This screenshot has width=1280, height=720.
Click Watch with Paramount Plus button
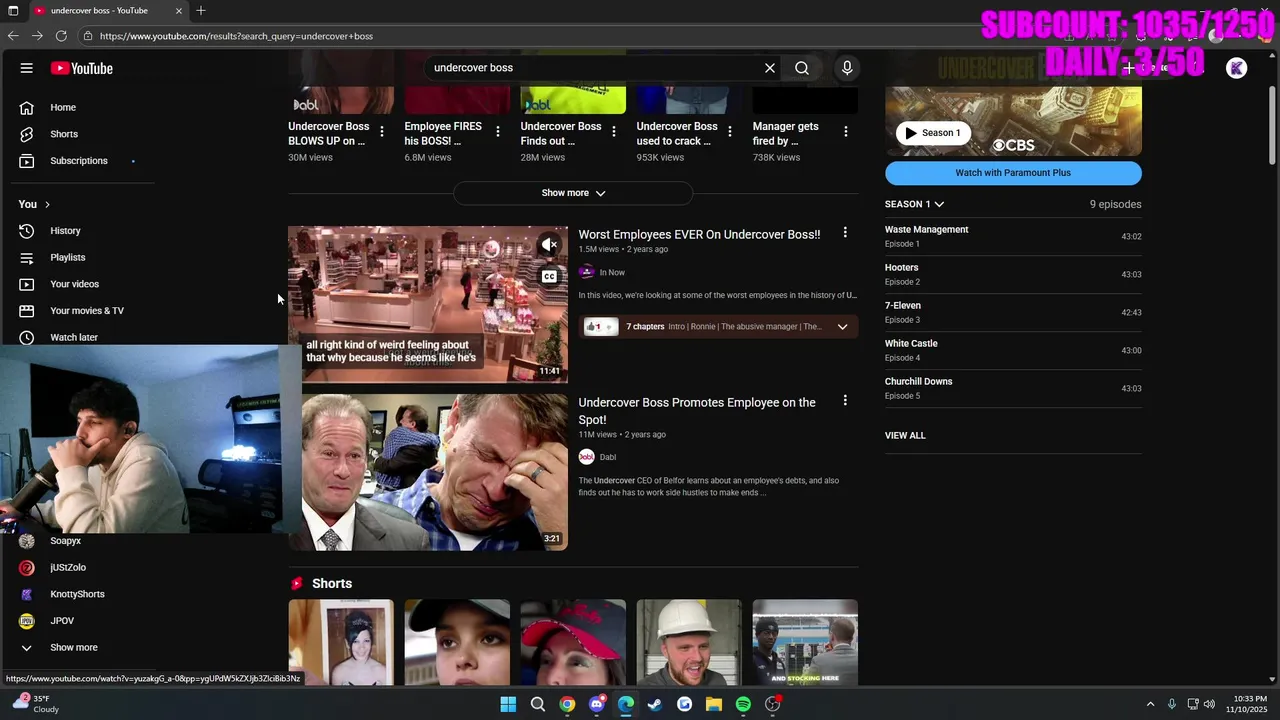[1013, 173]
